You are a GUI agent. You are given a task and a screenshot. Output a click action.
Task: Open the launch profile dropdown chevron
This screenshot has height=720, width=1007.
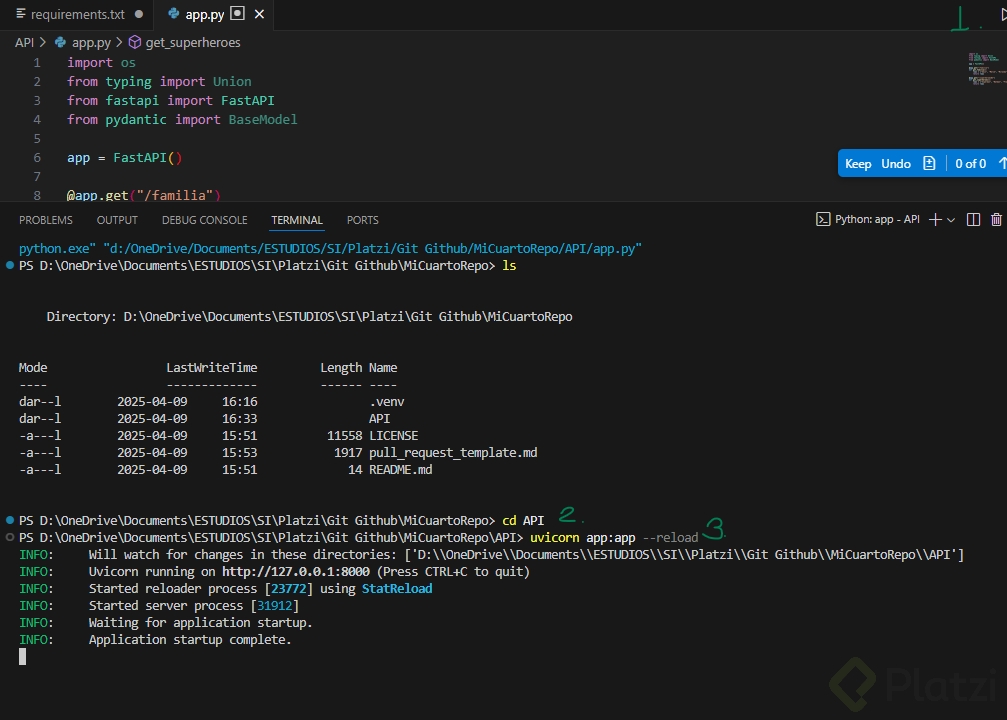(x=951, y=220)
